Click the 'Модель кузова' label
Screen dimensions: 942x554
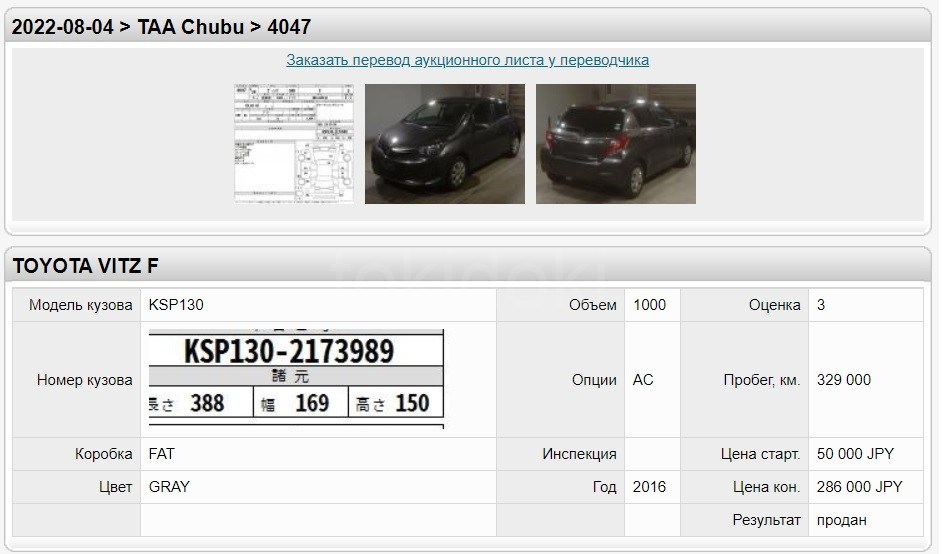pyautogui.click(x=81, y=305)
